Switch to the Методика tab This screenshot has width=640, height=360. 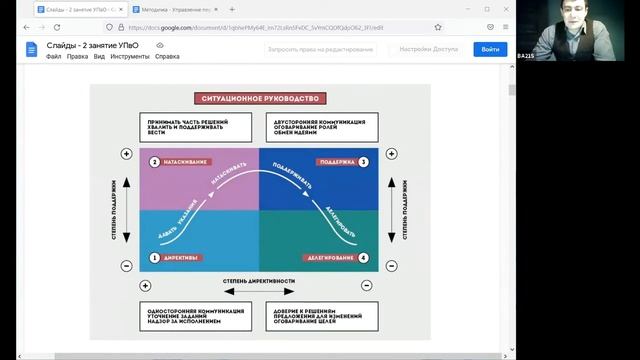coord(176,9)
